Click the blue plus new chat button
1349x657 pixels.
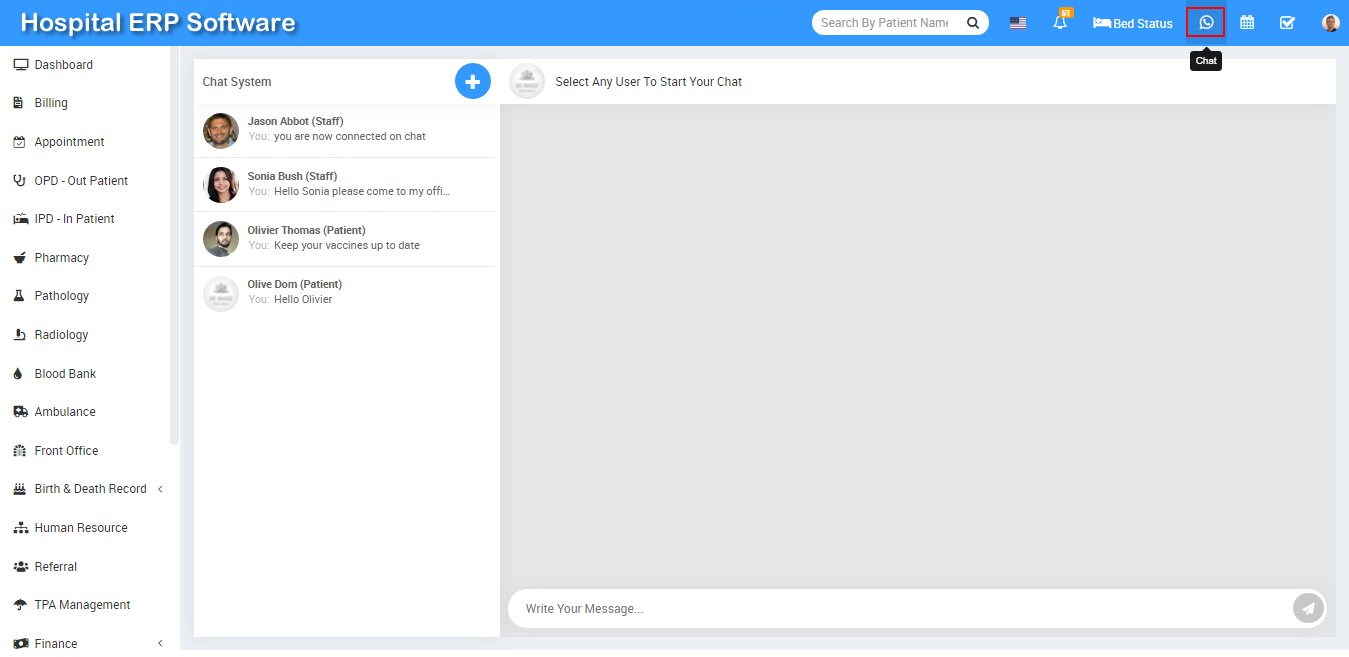pyautogui.click(x=473, y=81)
